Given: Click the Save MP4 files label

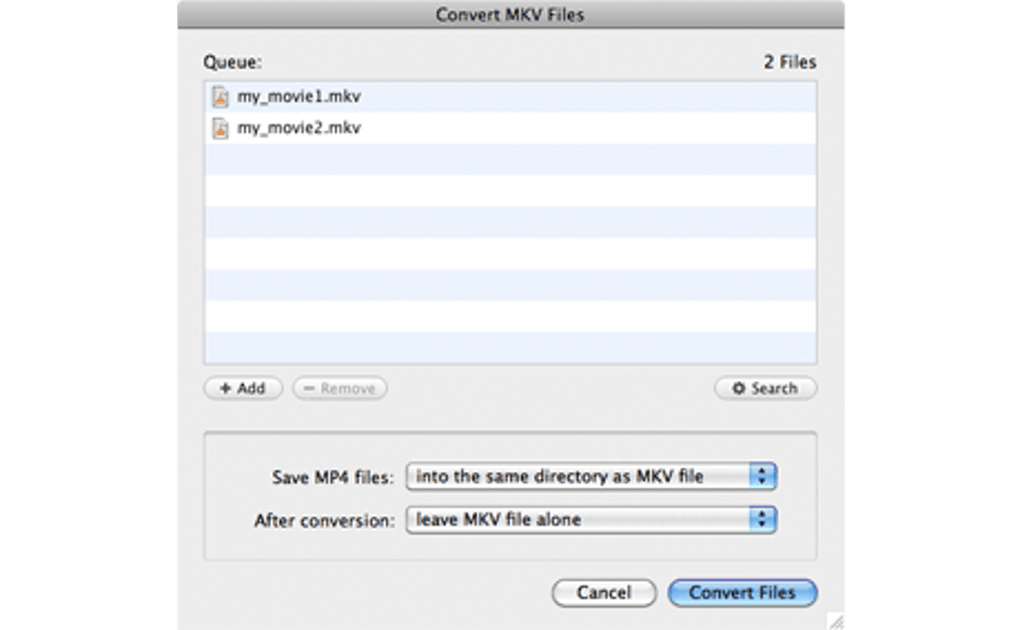Looking at the screenshot, I should 333,478.
